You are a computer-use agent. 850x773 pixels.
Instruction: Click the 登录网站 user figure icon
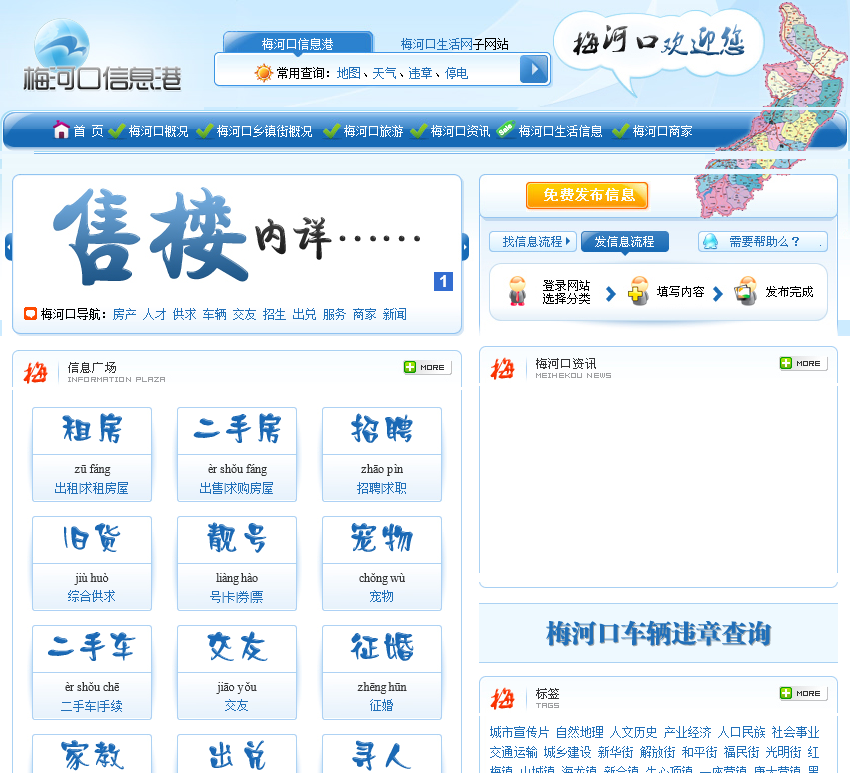pos(518,291)
